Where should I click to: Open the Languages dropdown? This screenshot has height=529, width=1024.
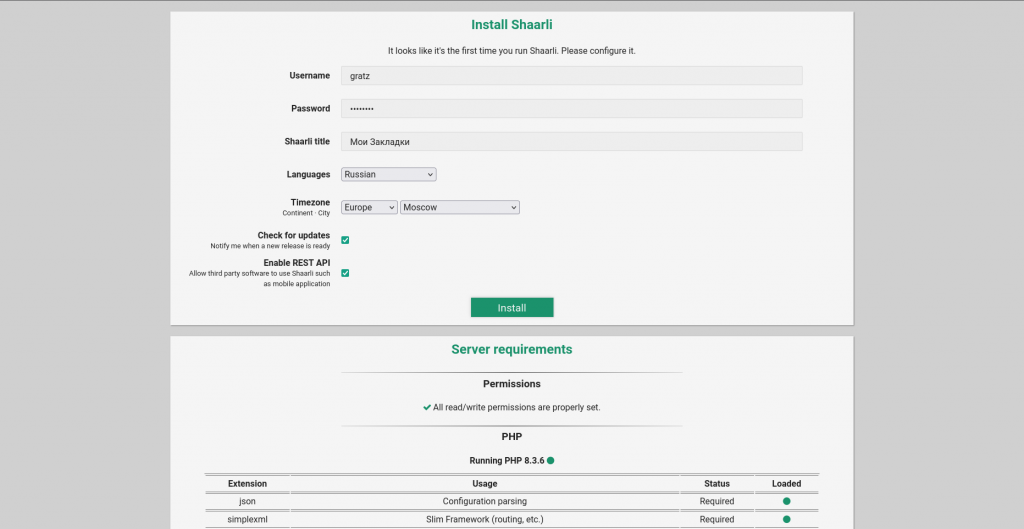pos(389,174)
